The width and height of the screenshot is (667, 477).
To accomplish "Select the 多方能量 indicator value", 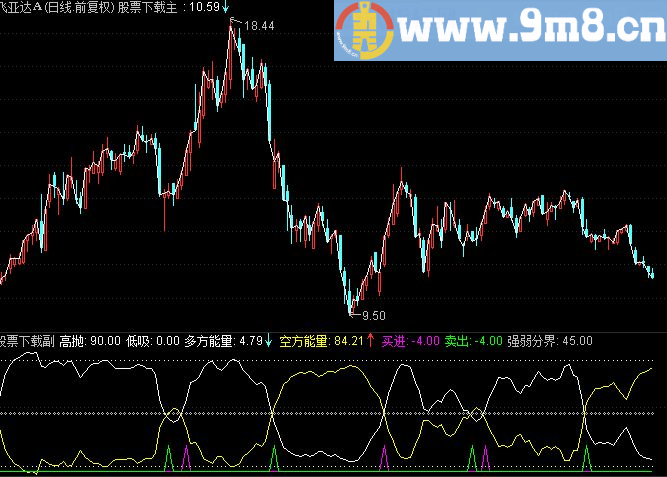I will click(223, 341).
